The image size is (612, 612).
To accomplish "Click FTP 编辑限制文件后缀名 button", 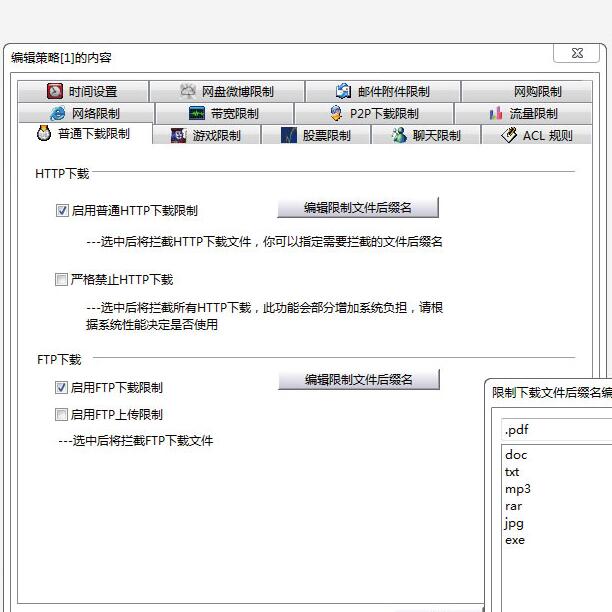I will (359, 379).
